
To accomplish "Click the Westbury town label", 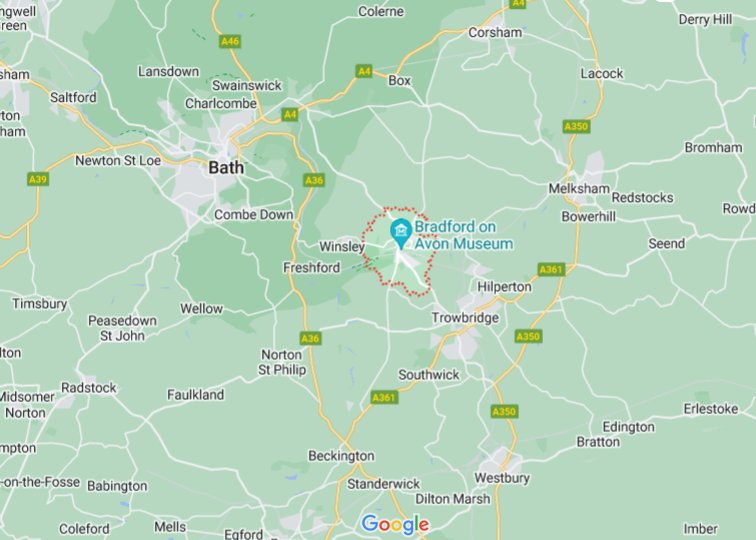I will 502,478.
